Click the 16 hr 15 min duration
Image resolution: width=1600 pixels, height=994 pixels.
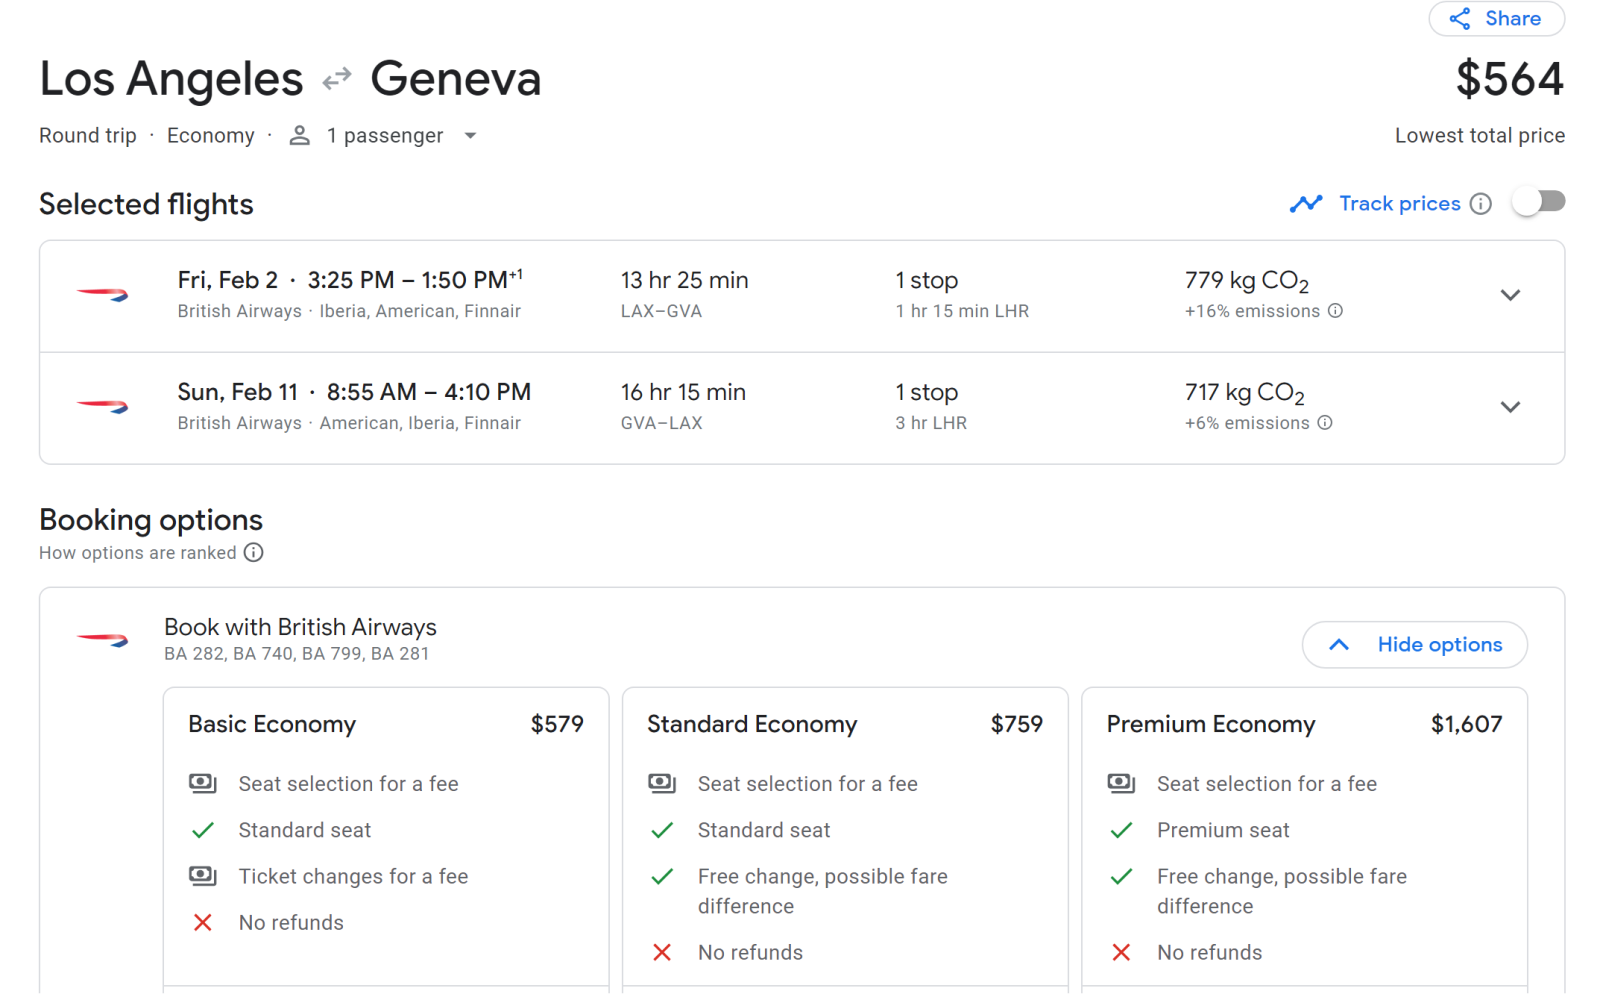[x=683, y=392]
